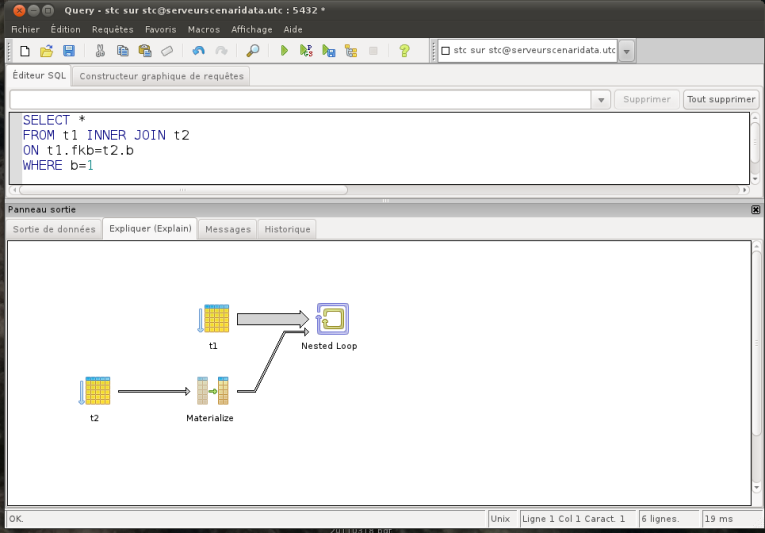Click the ON t1.fkb=t2.b line
The width and height of the screenshot is (765, 533).
pyautogui.click(x=78, y=150)
